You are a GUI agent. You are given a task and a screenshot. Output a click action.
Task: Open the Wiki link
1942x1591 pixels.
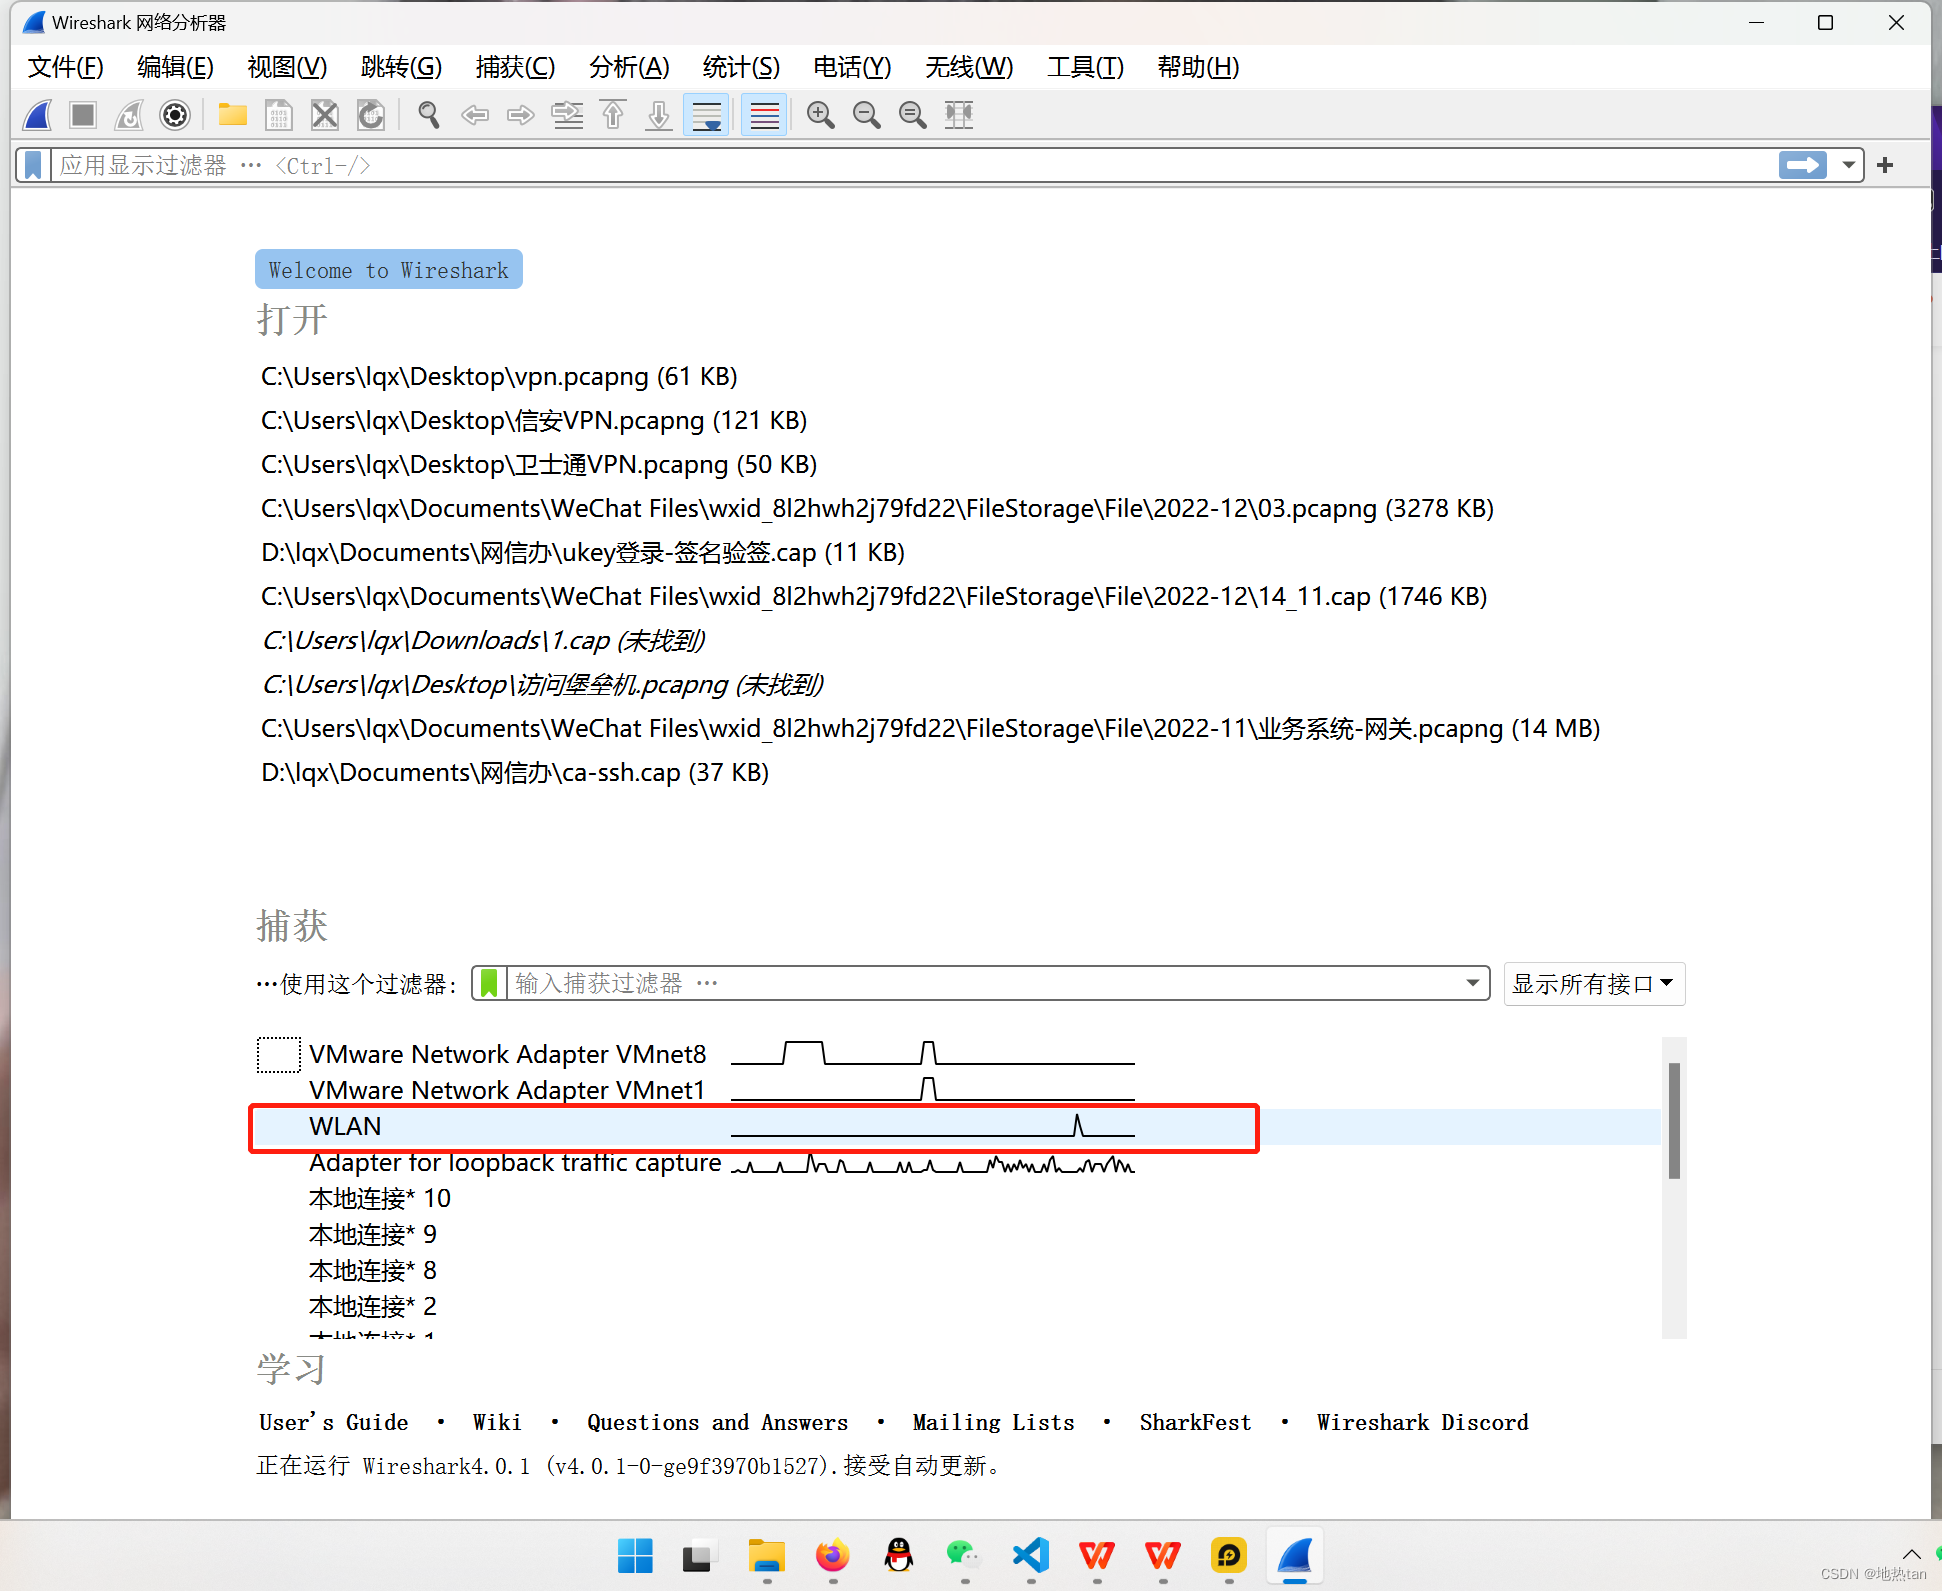pos(496,1422)
